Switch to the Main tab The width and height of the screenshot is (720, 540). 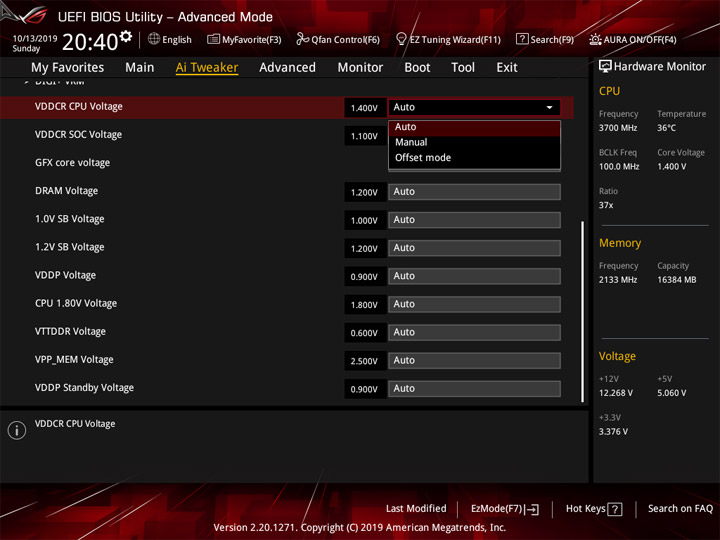coord(140,68)
